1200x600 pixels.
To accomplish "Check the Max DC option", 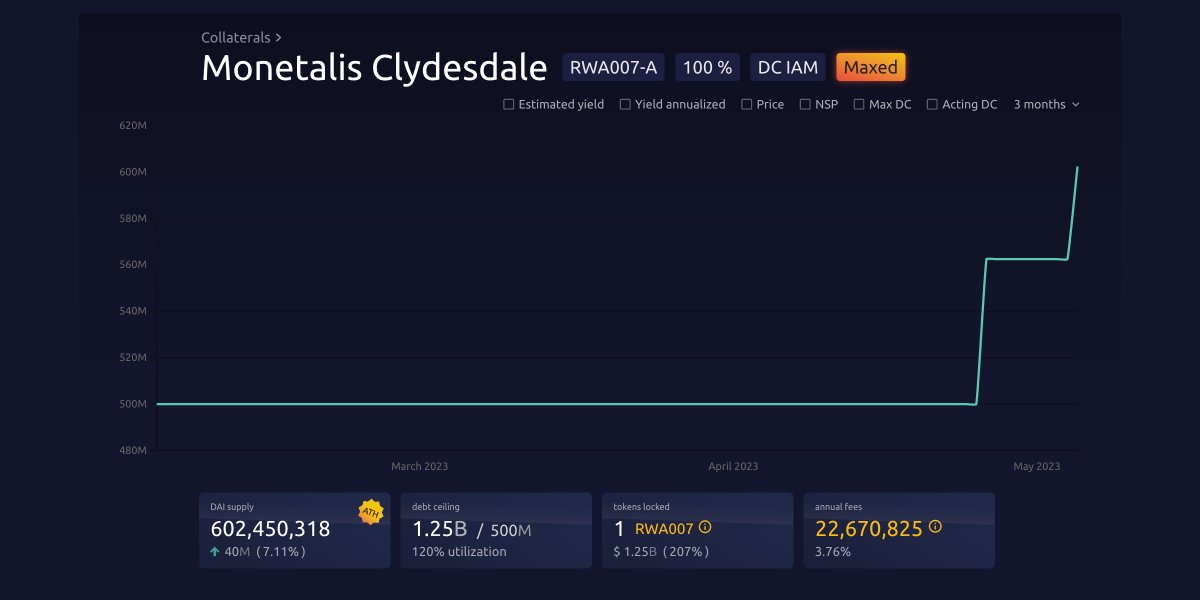I will click(x=859, y=104).
